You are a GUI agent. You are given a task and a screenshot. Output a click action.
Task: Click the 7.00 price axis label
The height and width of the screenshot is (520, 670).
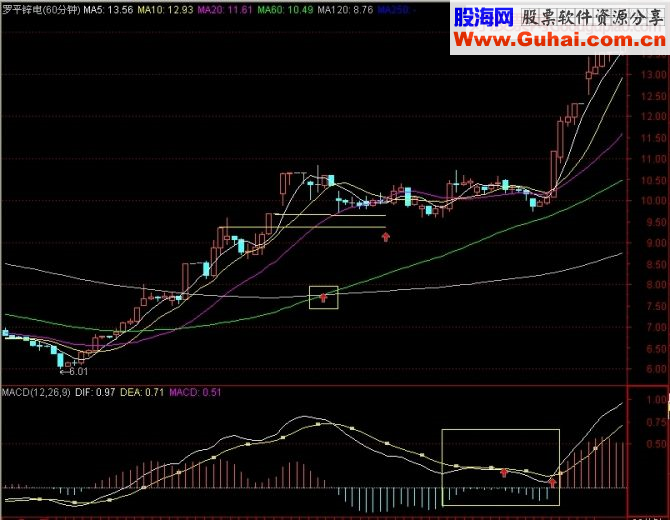(656, 327)
